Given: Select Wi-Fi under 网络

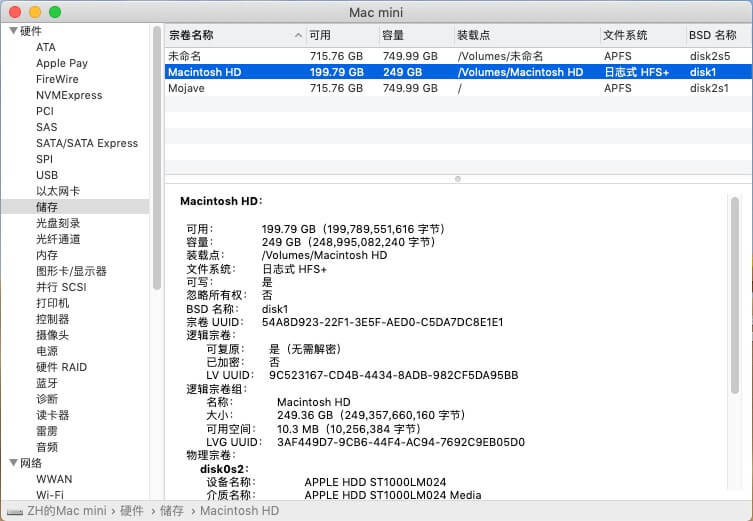Looking at the screenshot, I should pyautogui.click(x=50, y=495).
